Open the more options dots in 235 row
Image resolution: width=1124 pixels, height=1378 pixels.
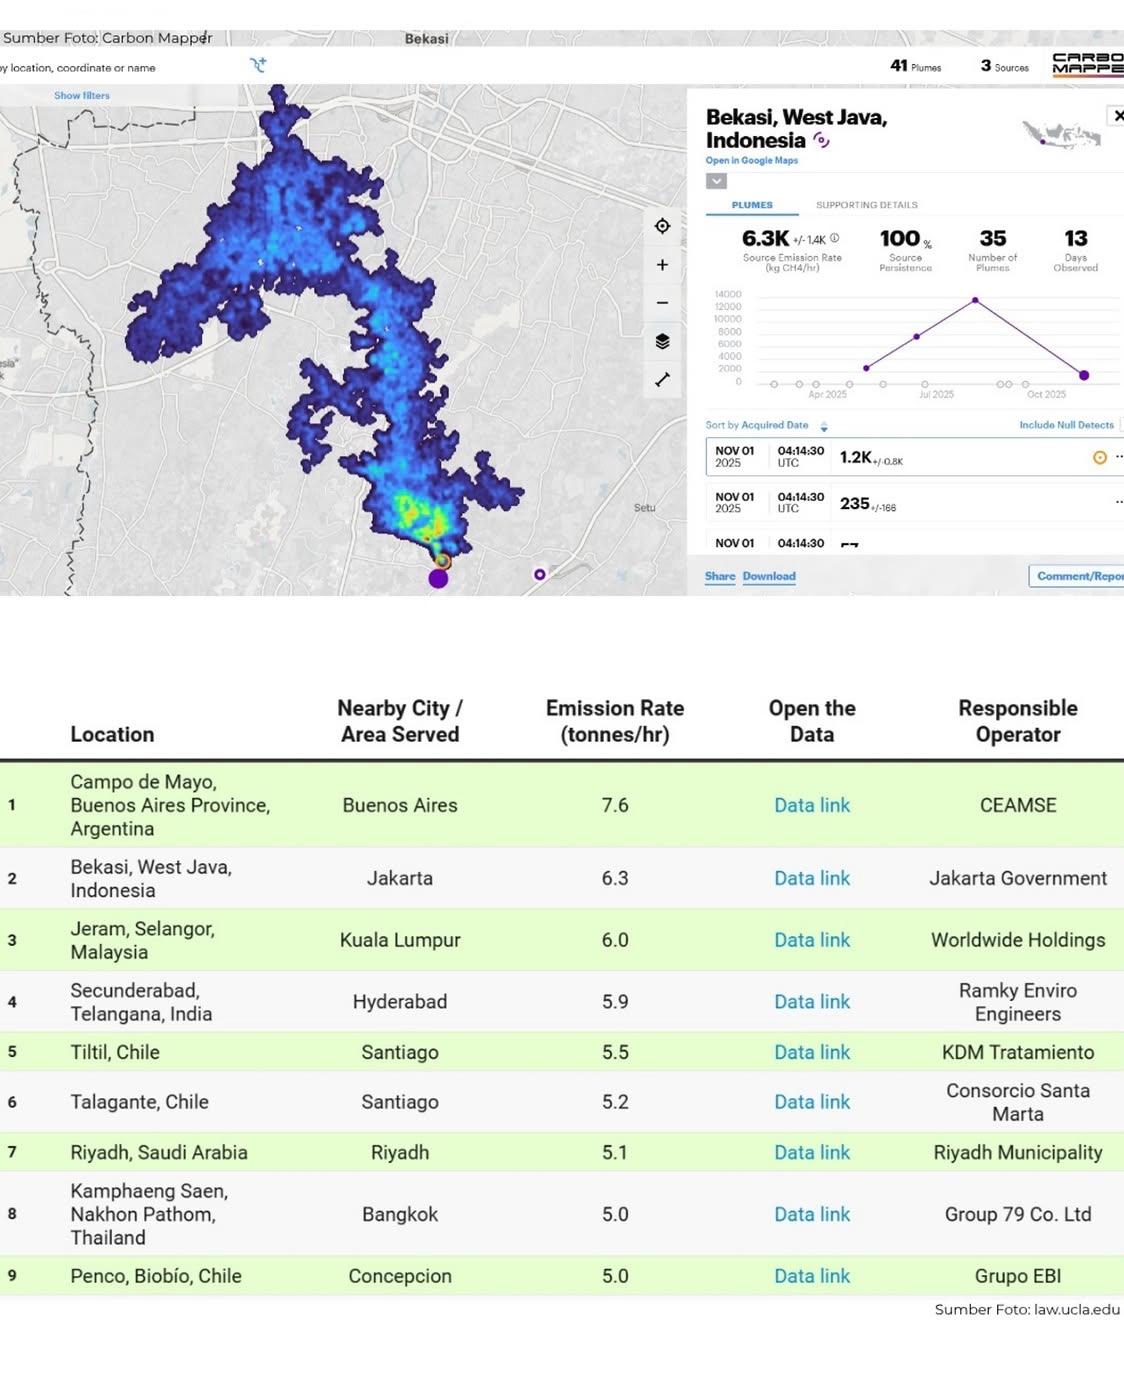1119,502
